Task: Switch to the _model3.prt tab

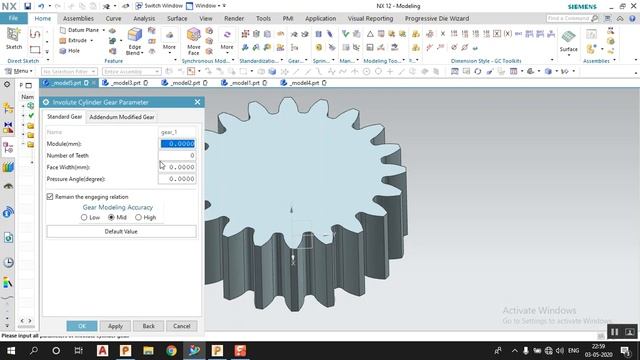Action: pyautogui.click(x=125, y=83)
